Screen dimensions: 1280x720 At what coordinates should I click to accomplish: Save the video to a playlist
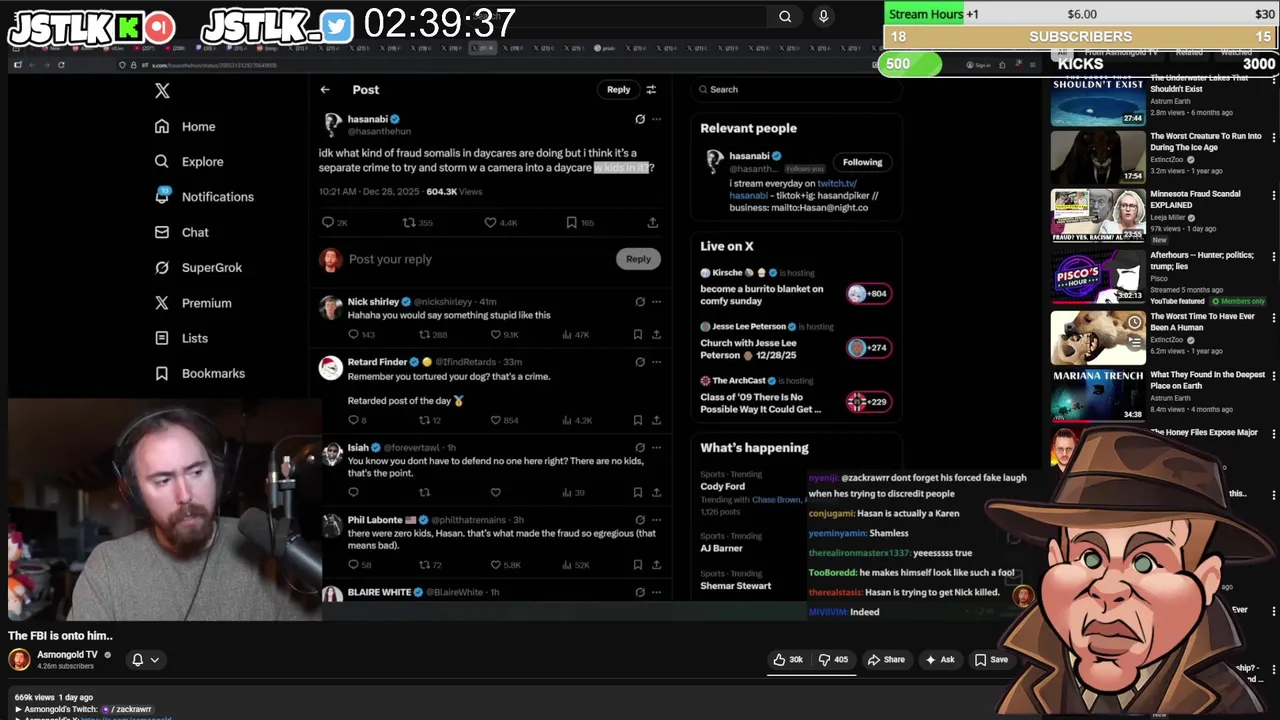tap(991, 660)
